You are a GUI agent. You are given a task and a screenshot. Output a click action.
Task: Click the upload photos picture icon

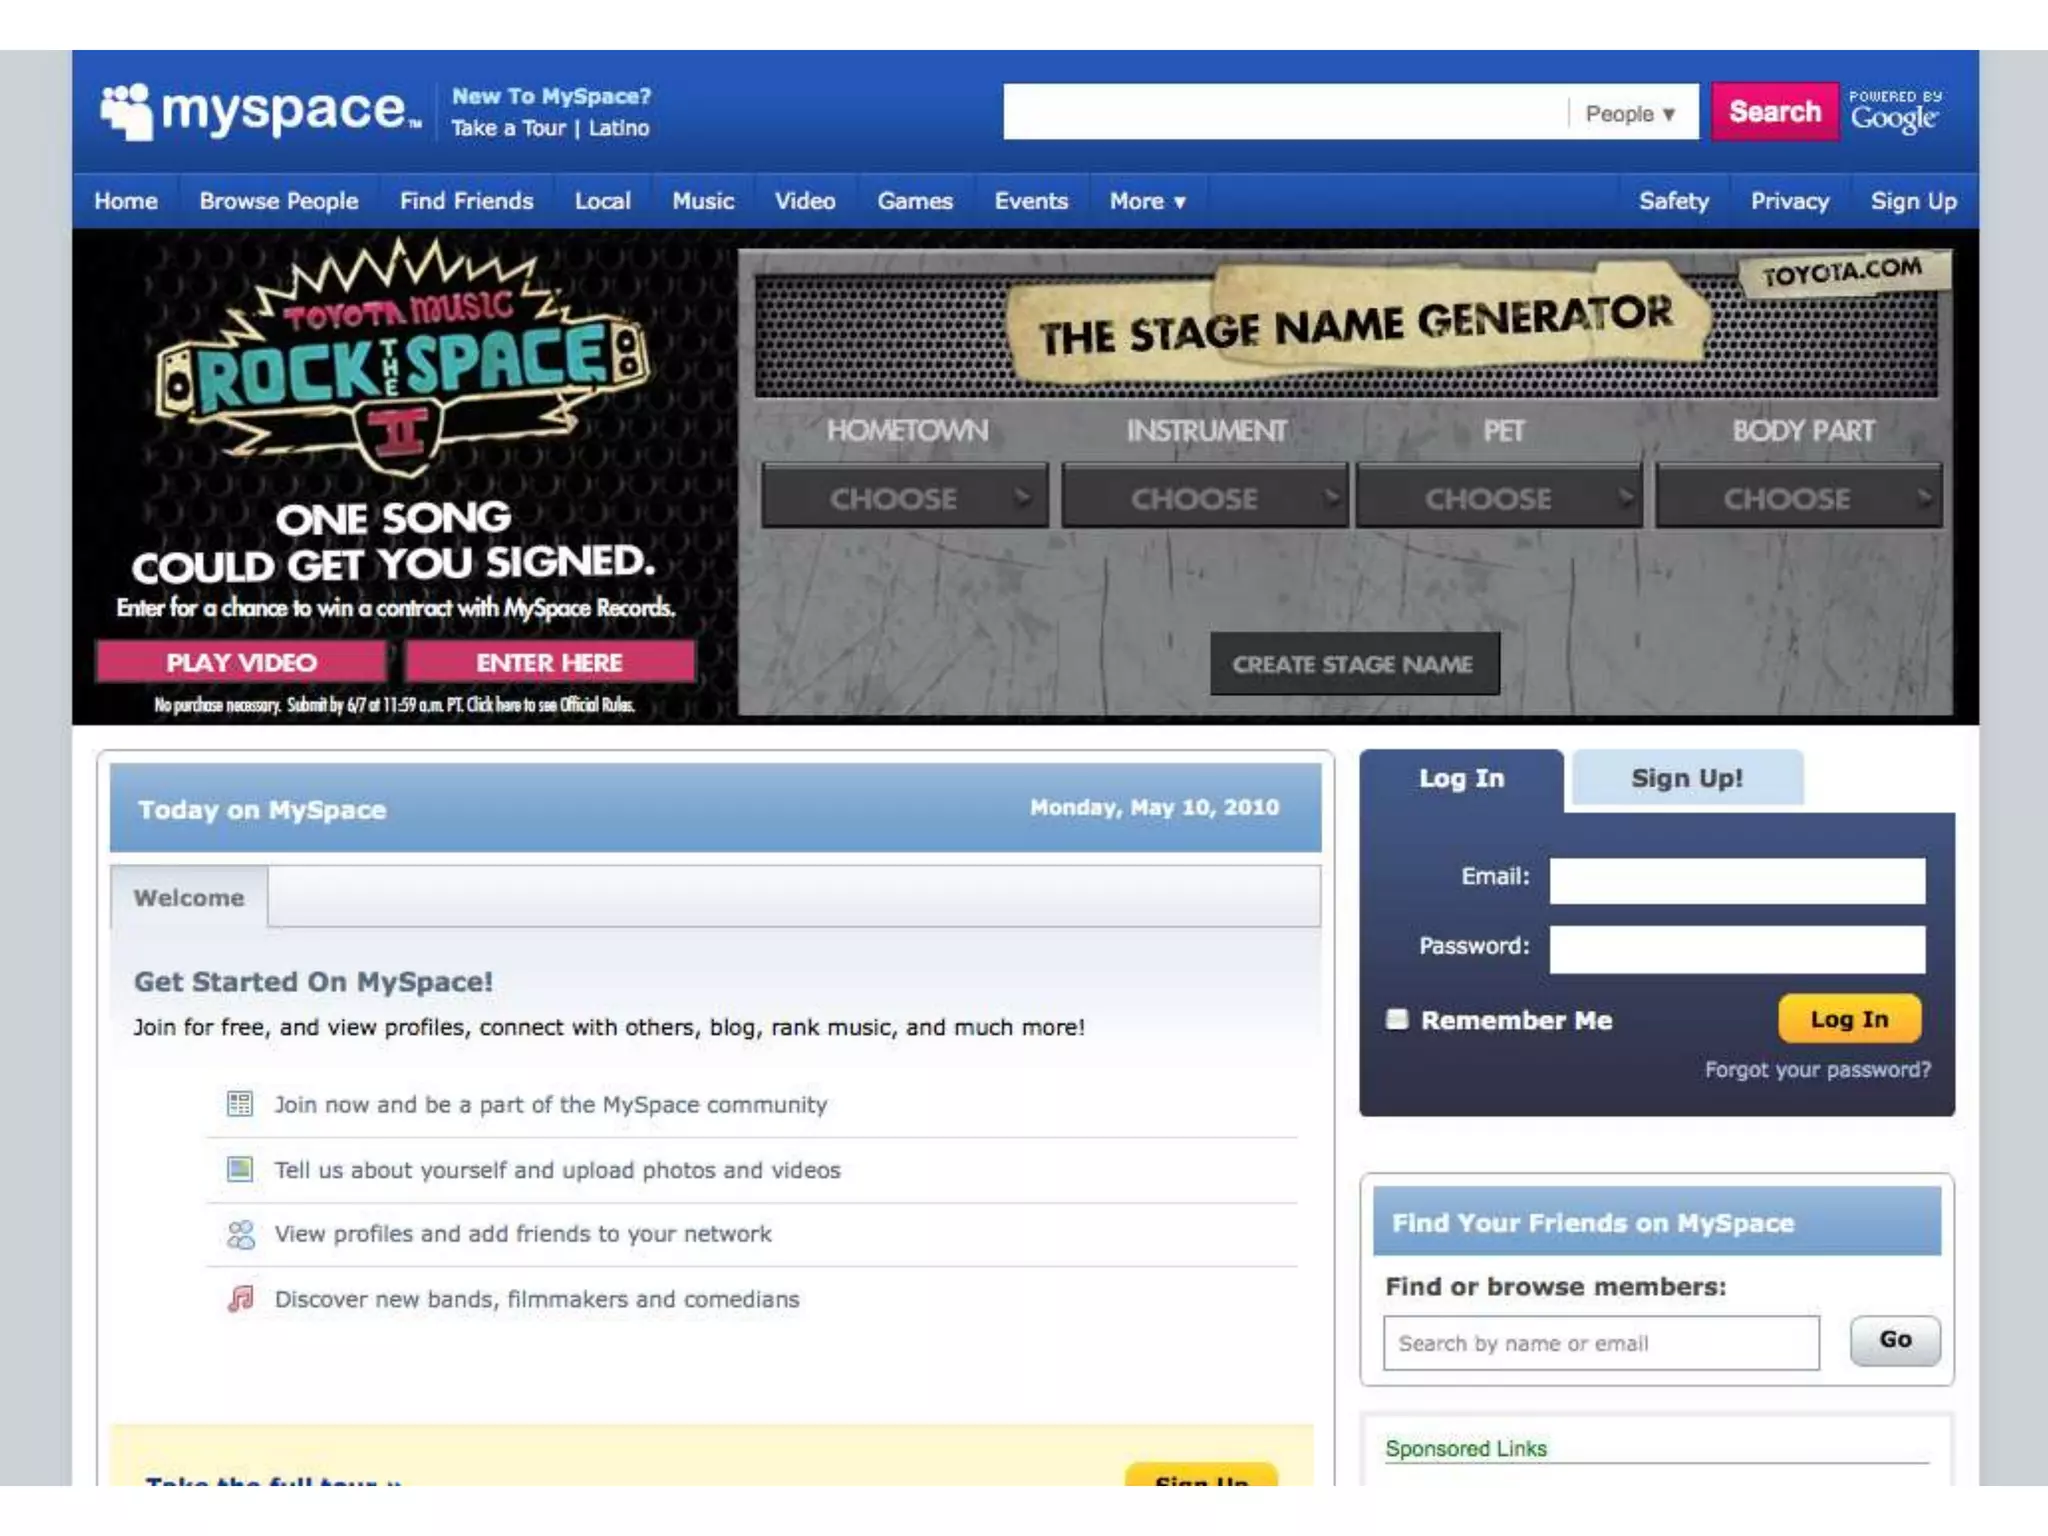(x=240, y=1169)
